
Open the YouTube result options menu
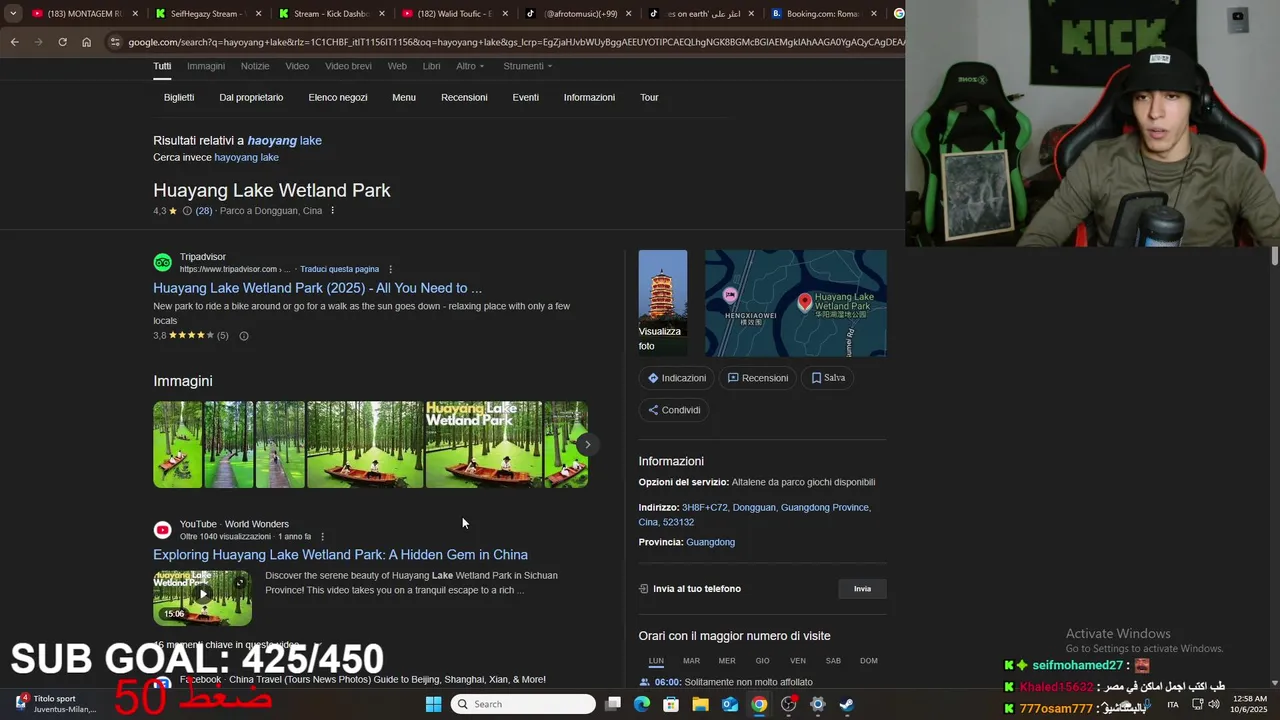[322, 537]
